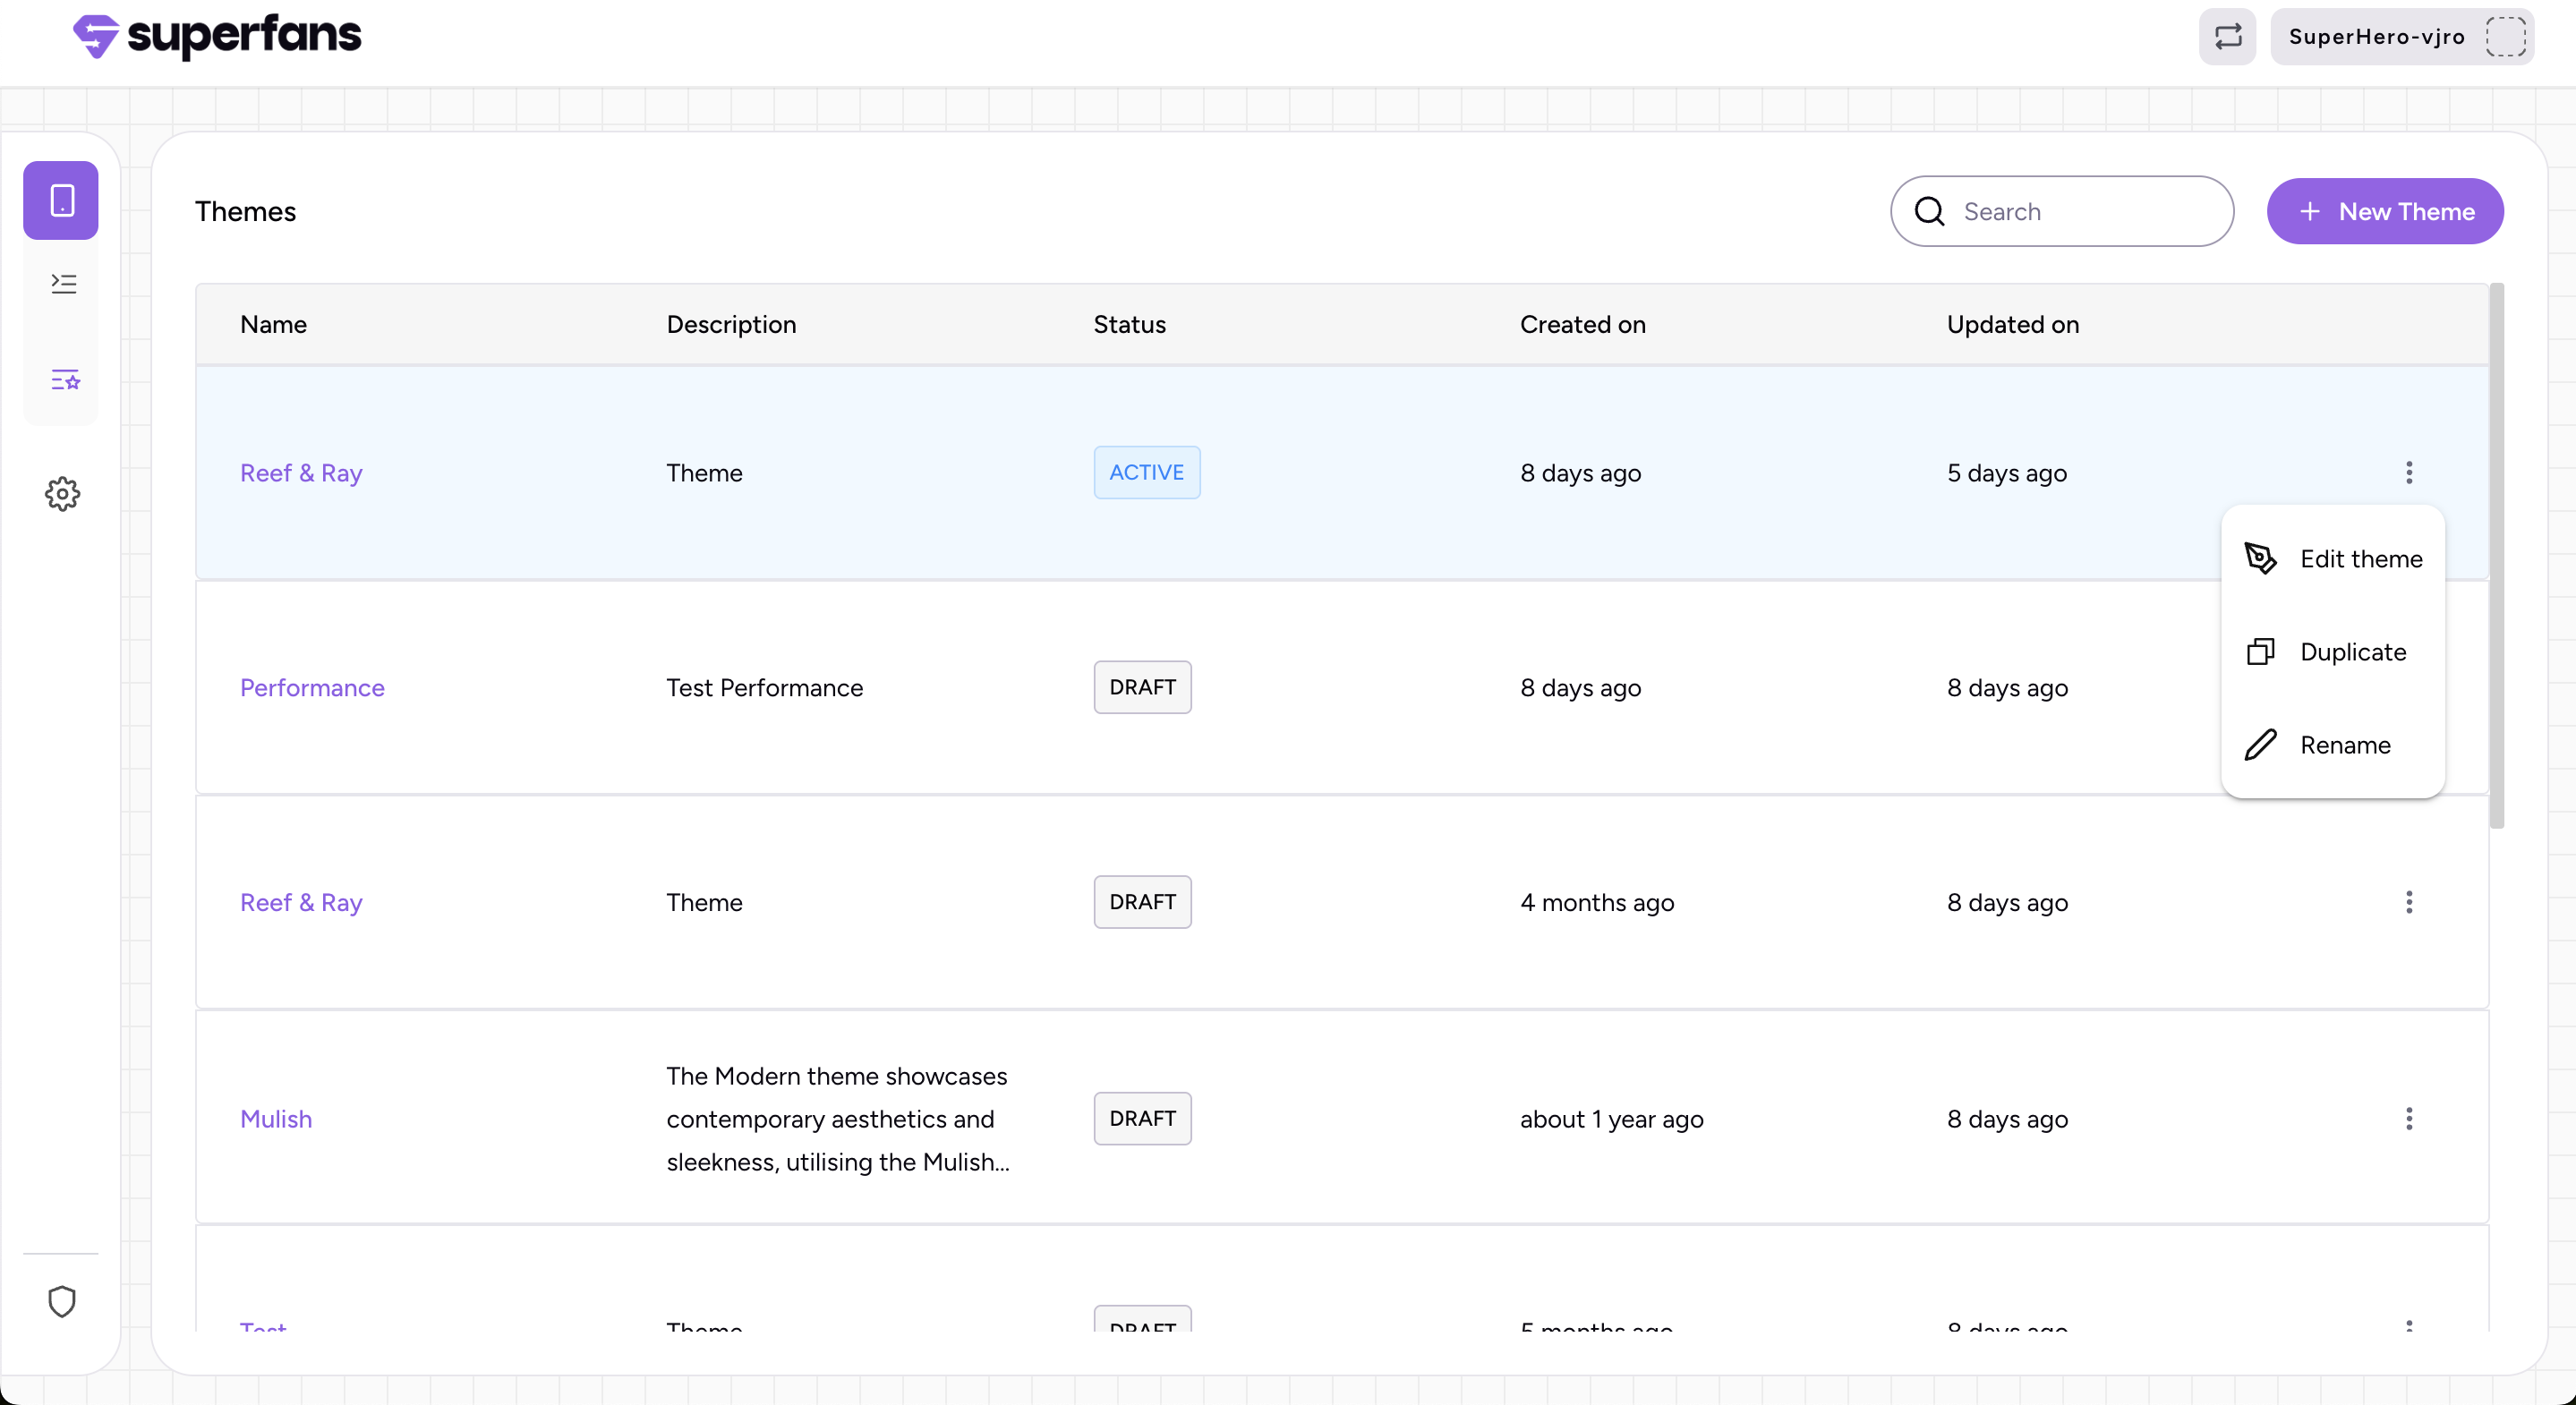This screenshot has height=1405, width=2576.
Task: Open the Mulish theme link
Action: point(276,1118)
